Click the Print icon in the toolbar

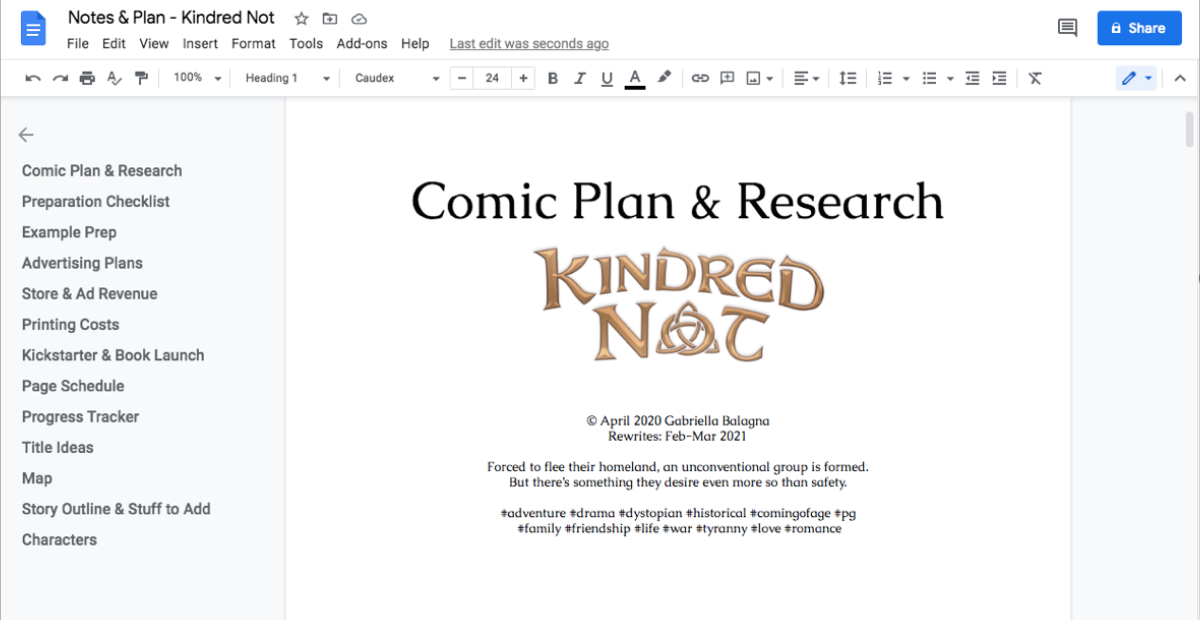tap(87, 77)
